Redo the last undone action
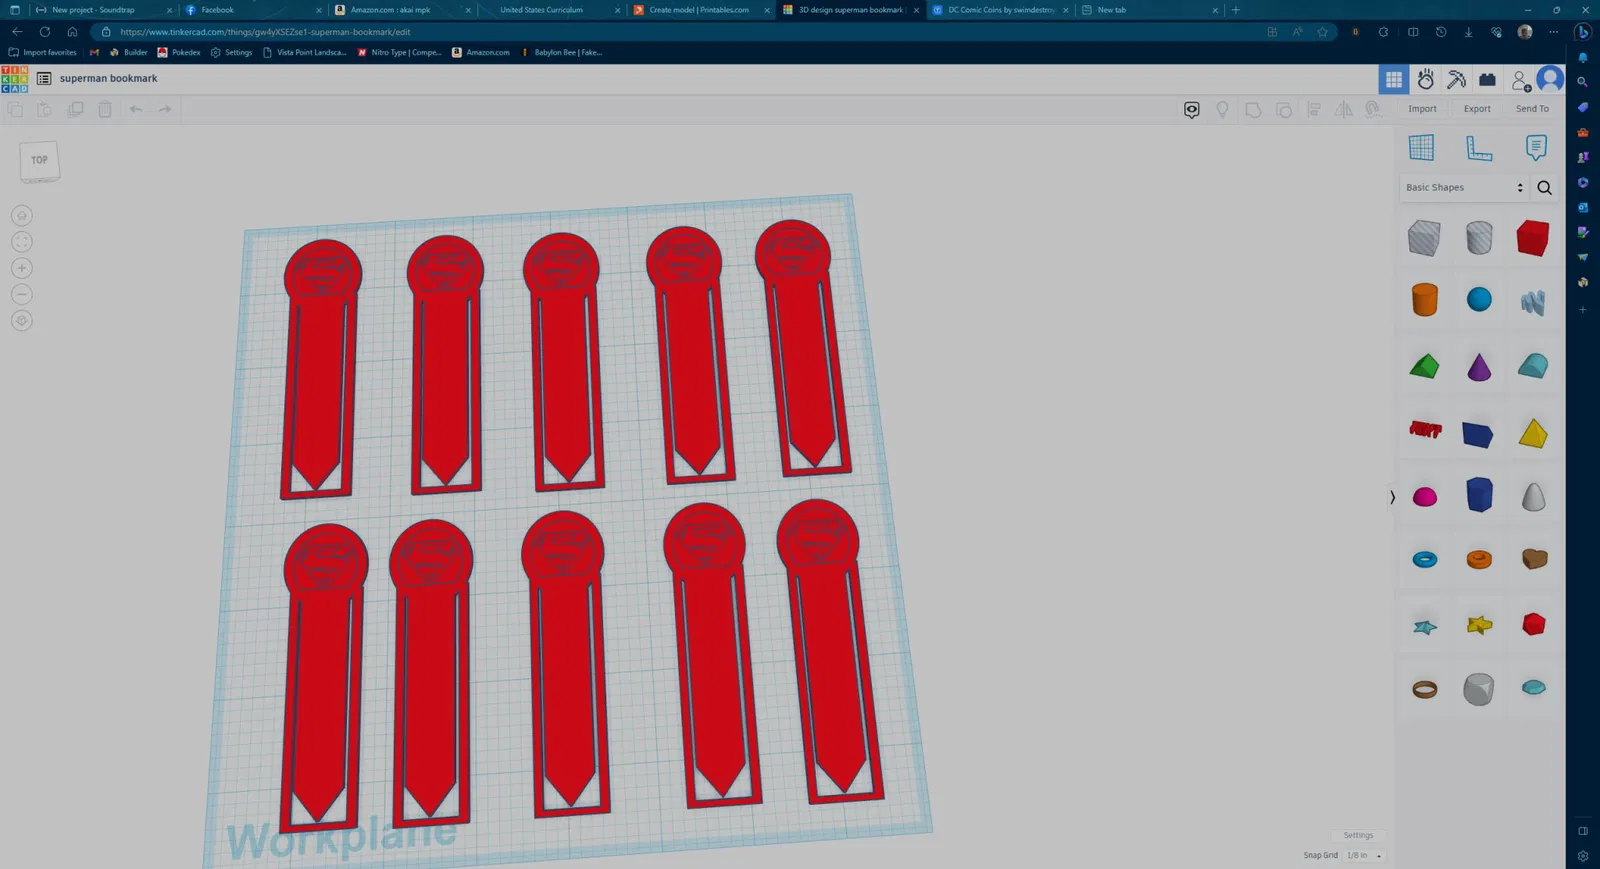Viewport: 1600px width, 869px height. 165,109
